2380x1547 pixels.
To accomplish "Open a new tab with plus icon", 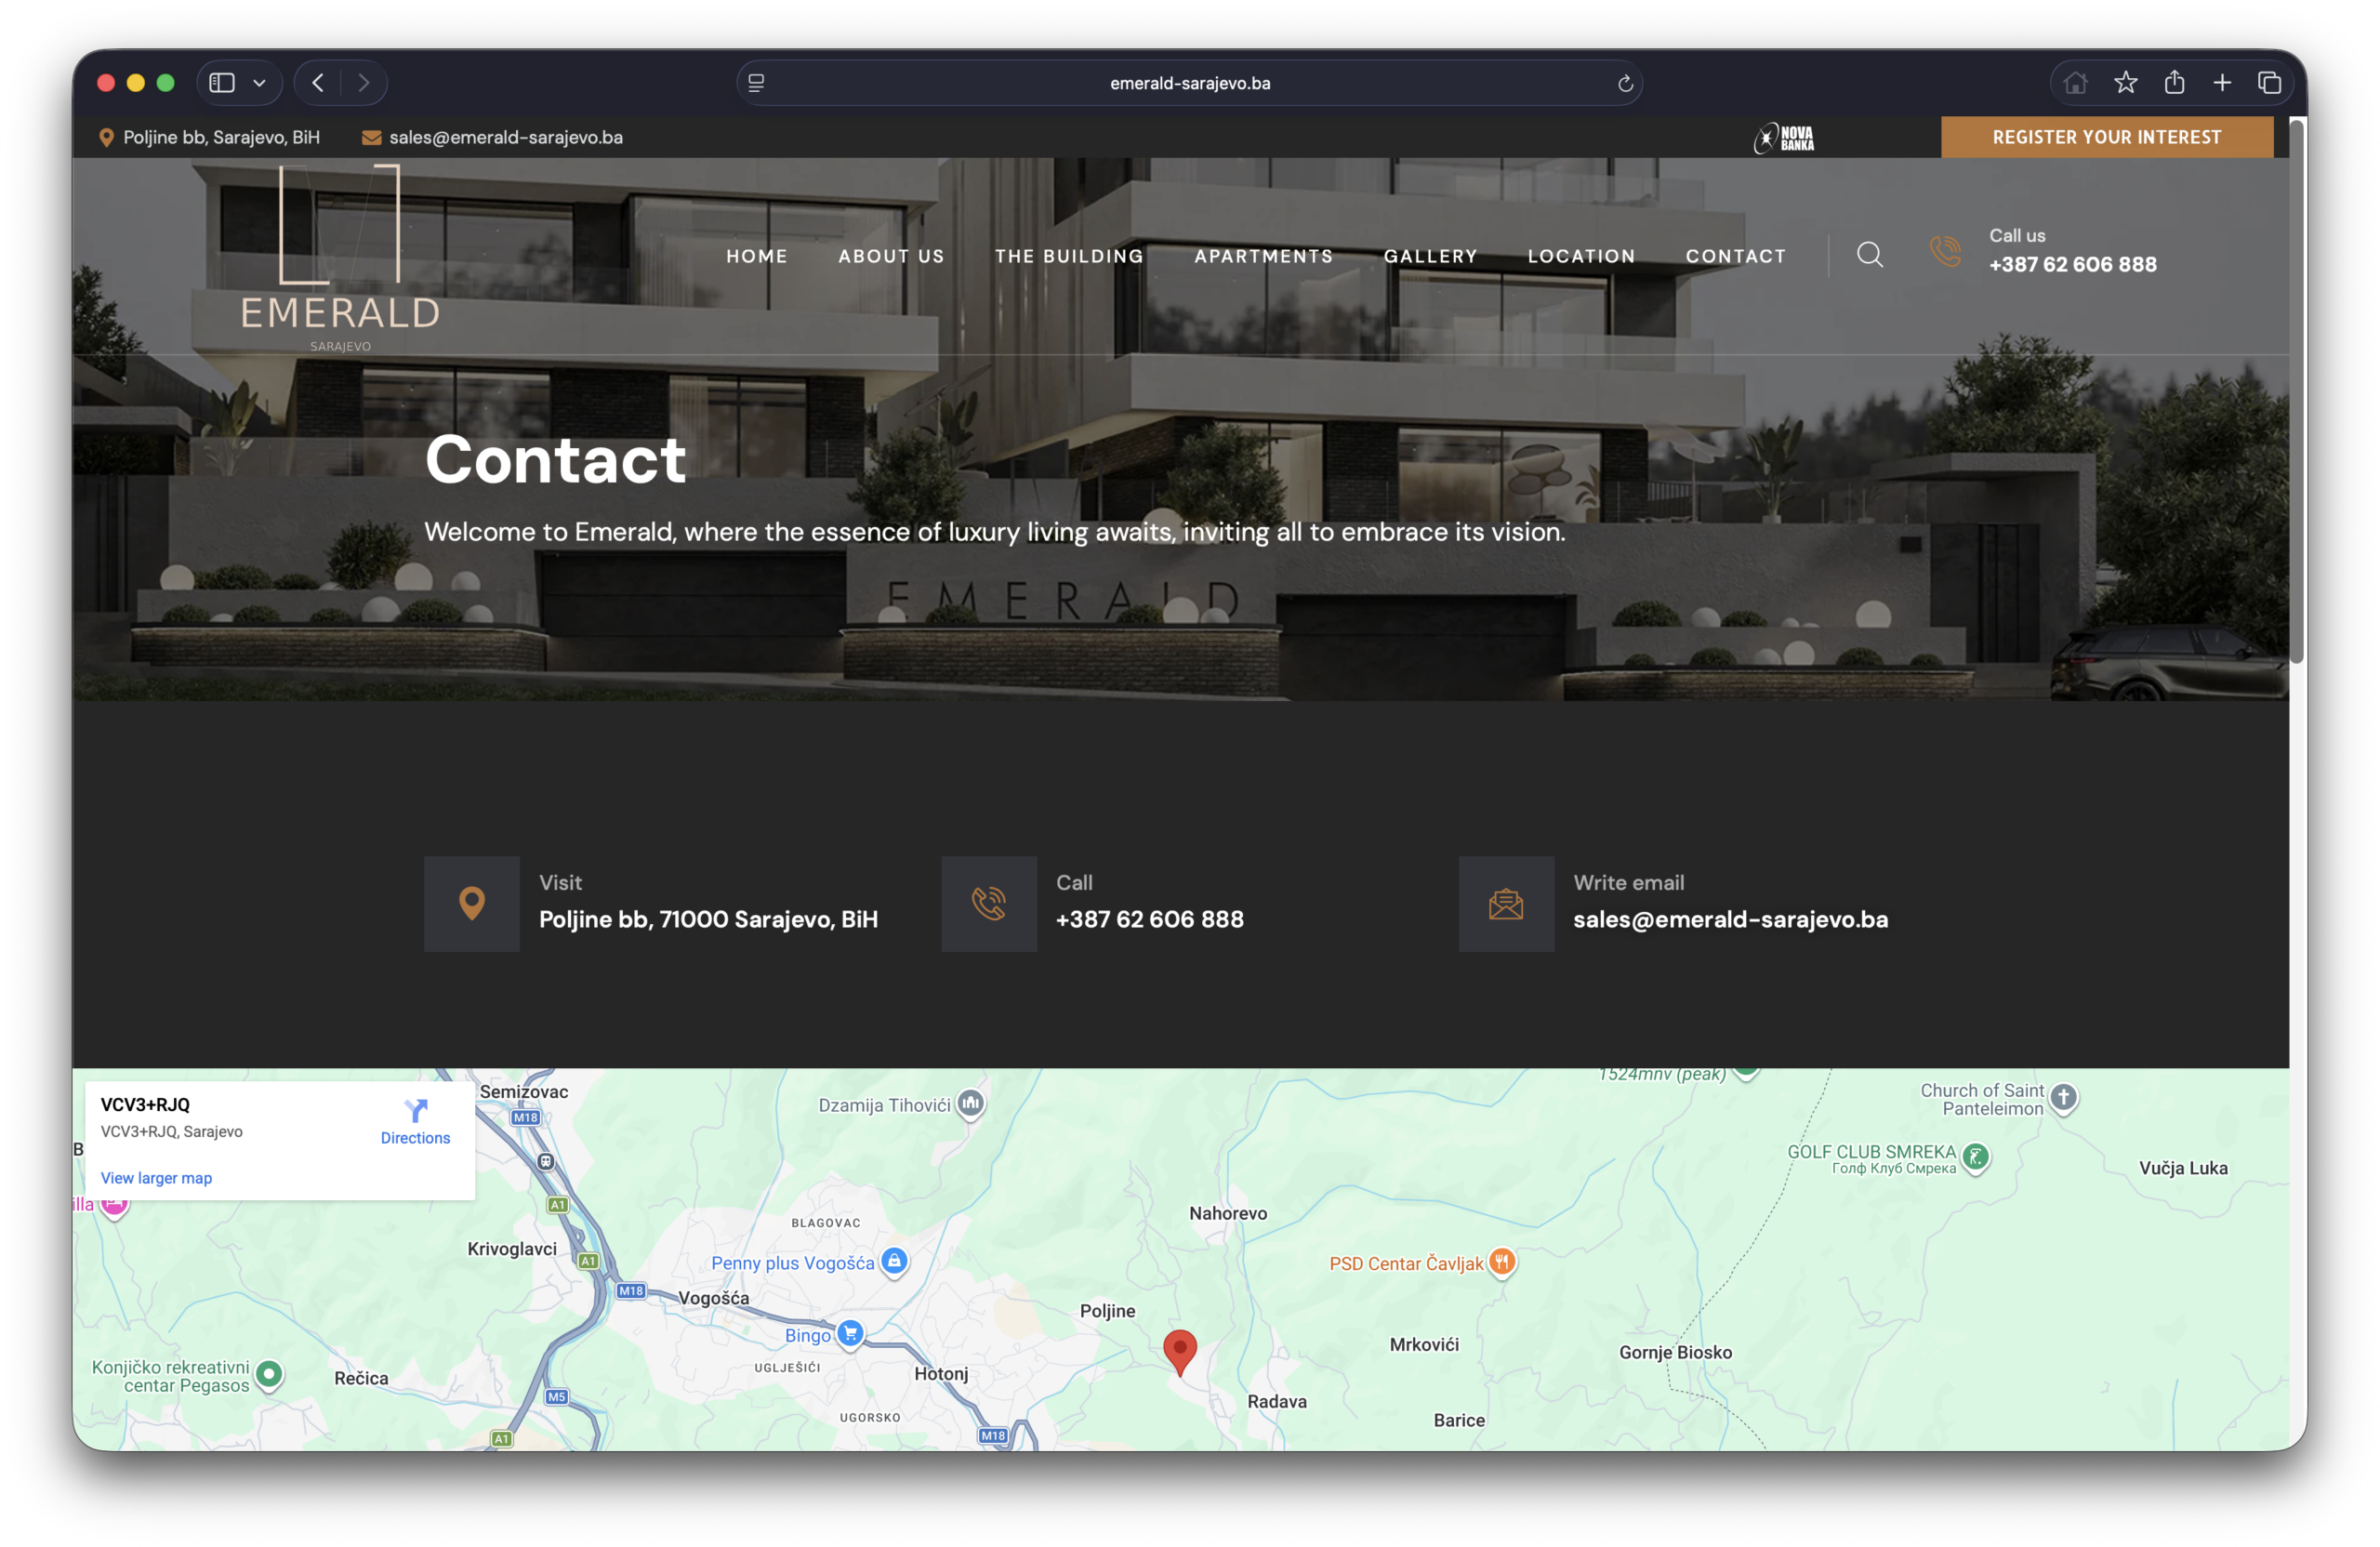I will tap(2222, 83).
